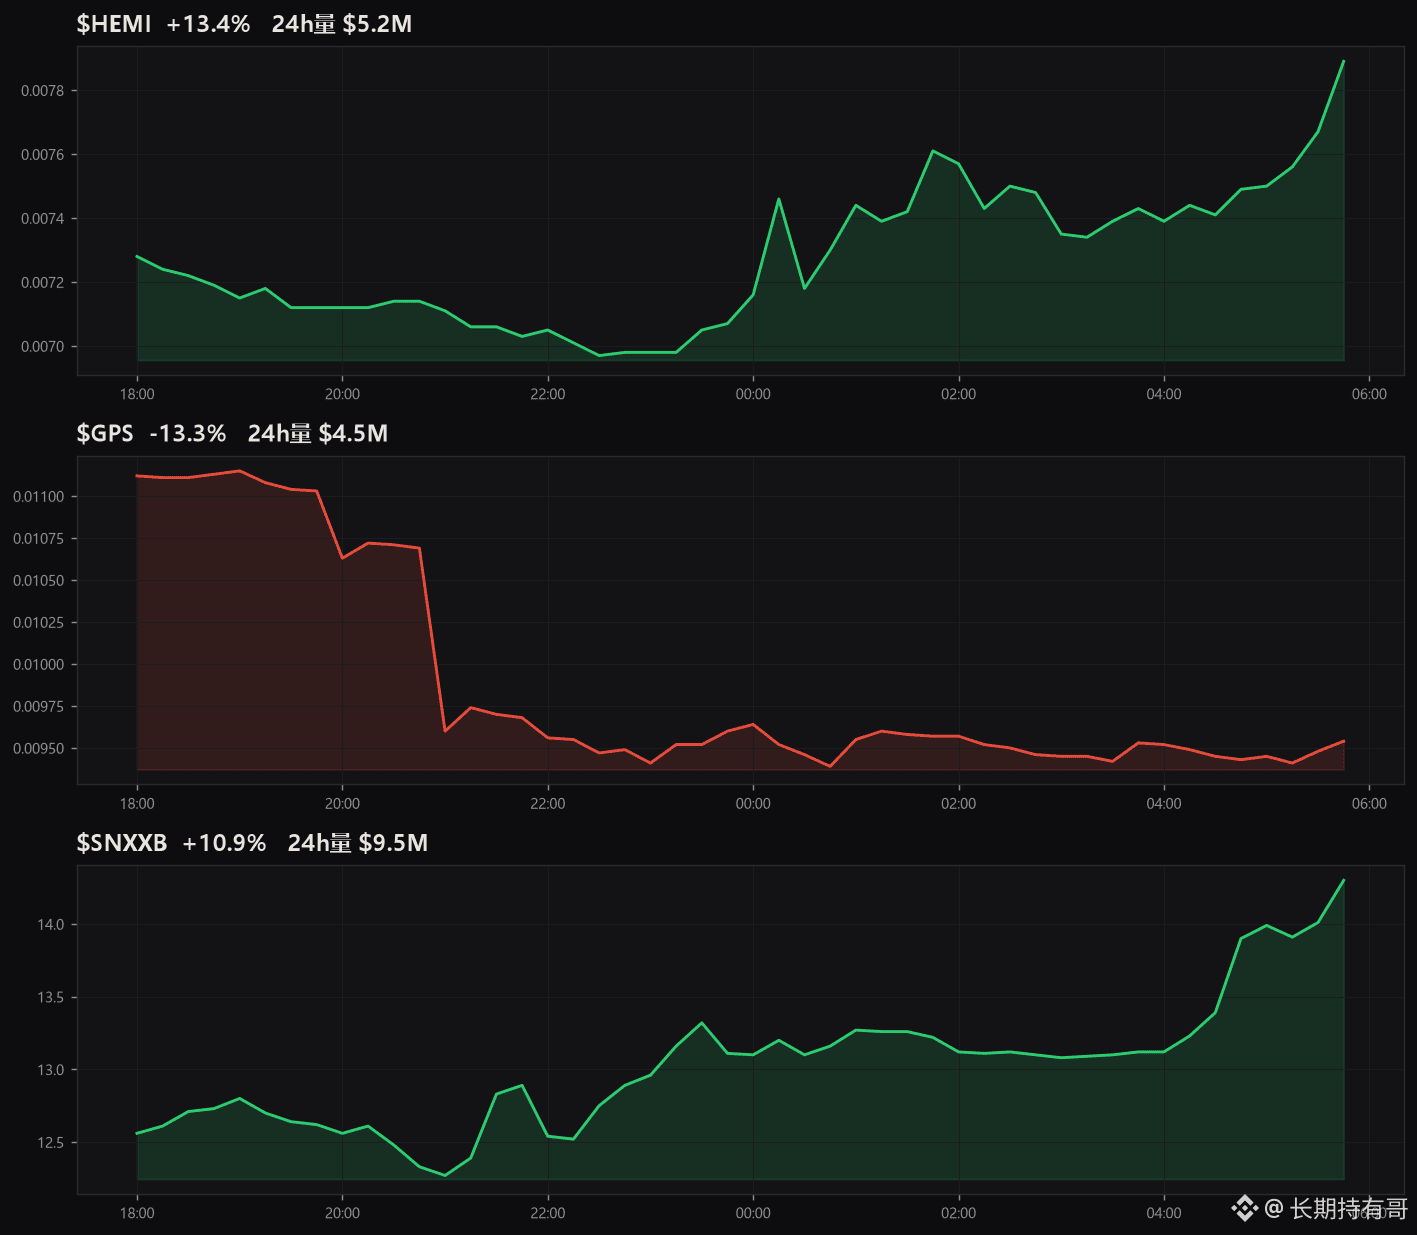The image size is (1417, 1235).
Task: Click 06:00 on the $GPS time axis
Action: coord(1369,804)
